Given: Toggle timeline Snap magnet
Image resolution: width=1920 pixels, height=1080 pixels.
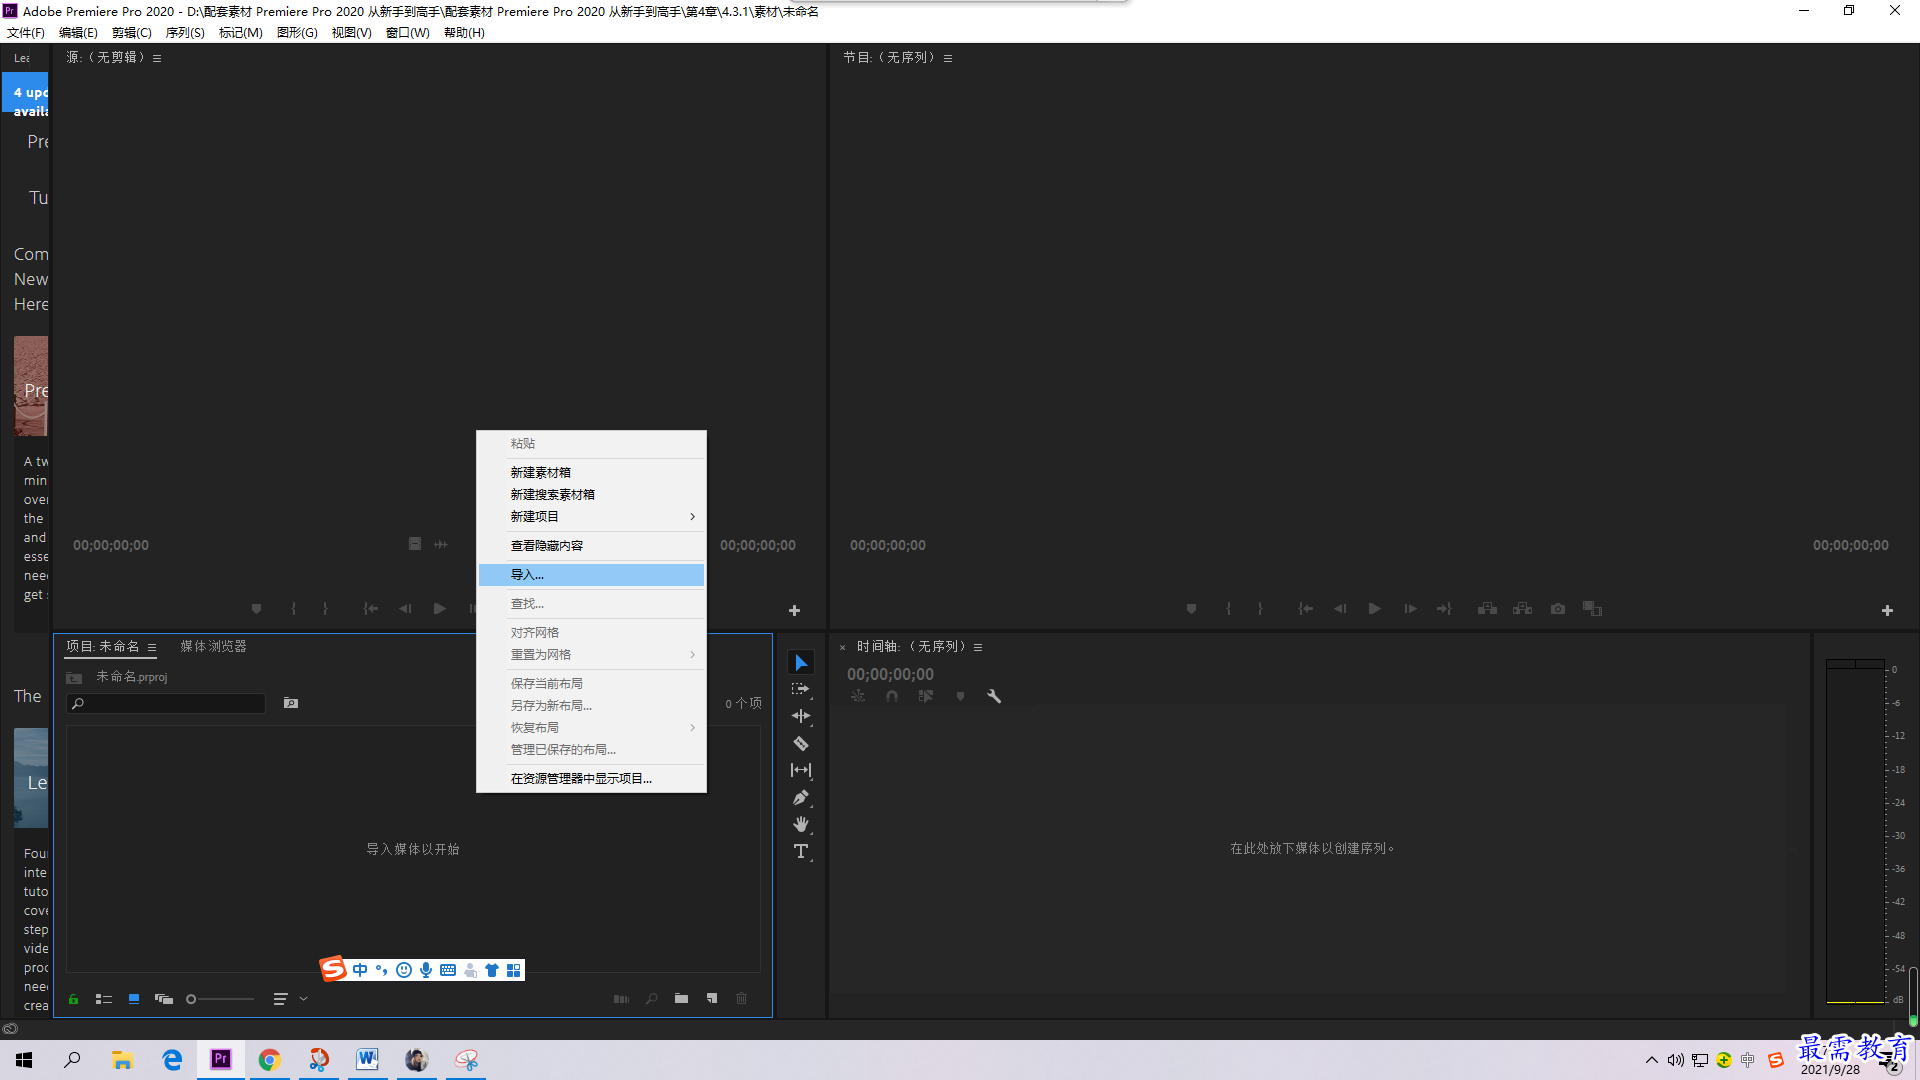Looking at the screenshot, I should (892, 696).
